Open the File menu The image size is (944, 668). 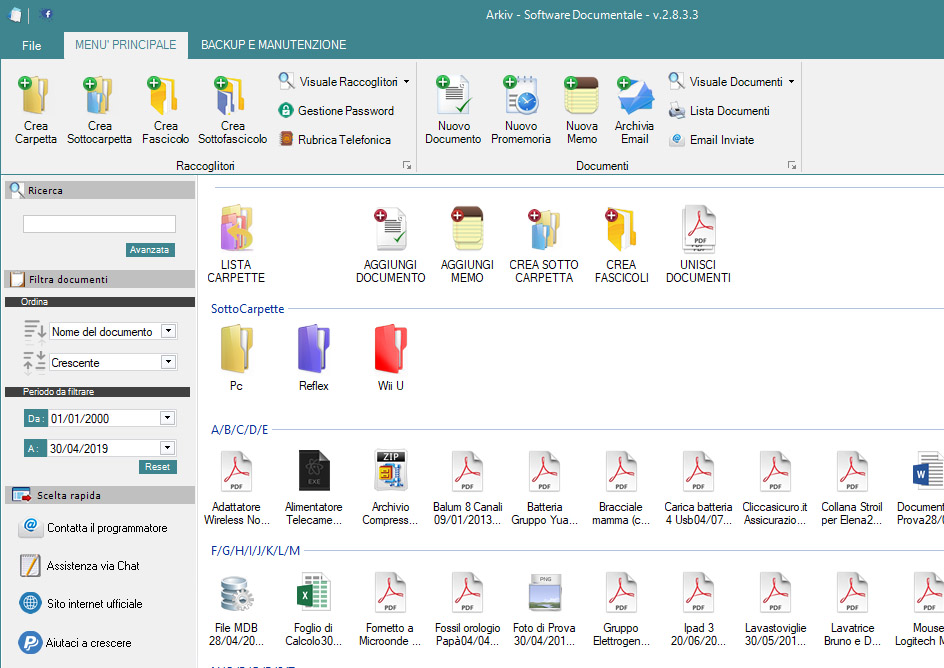31,45
